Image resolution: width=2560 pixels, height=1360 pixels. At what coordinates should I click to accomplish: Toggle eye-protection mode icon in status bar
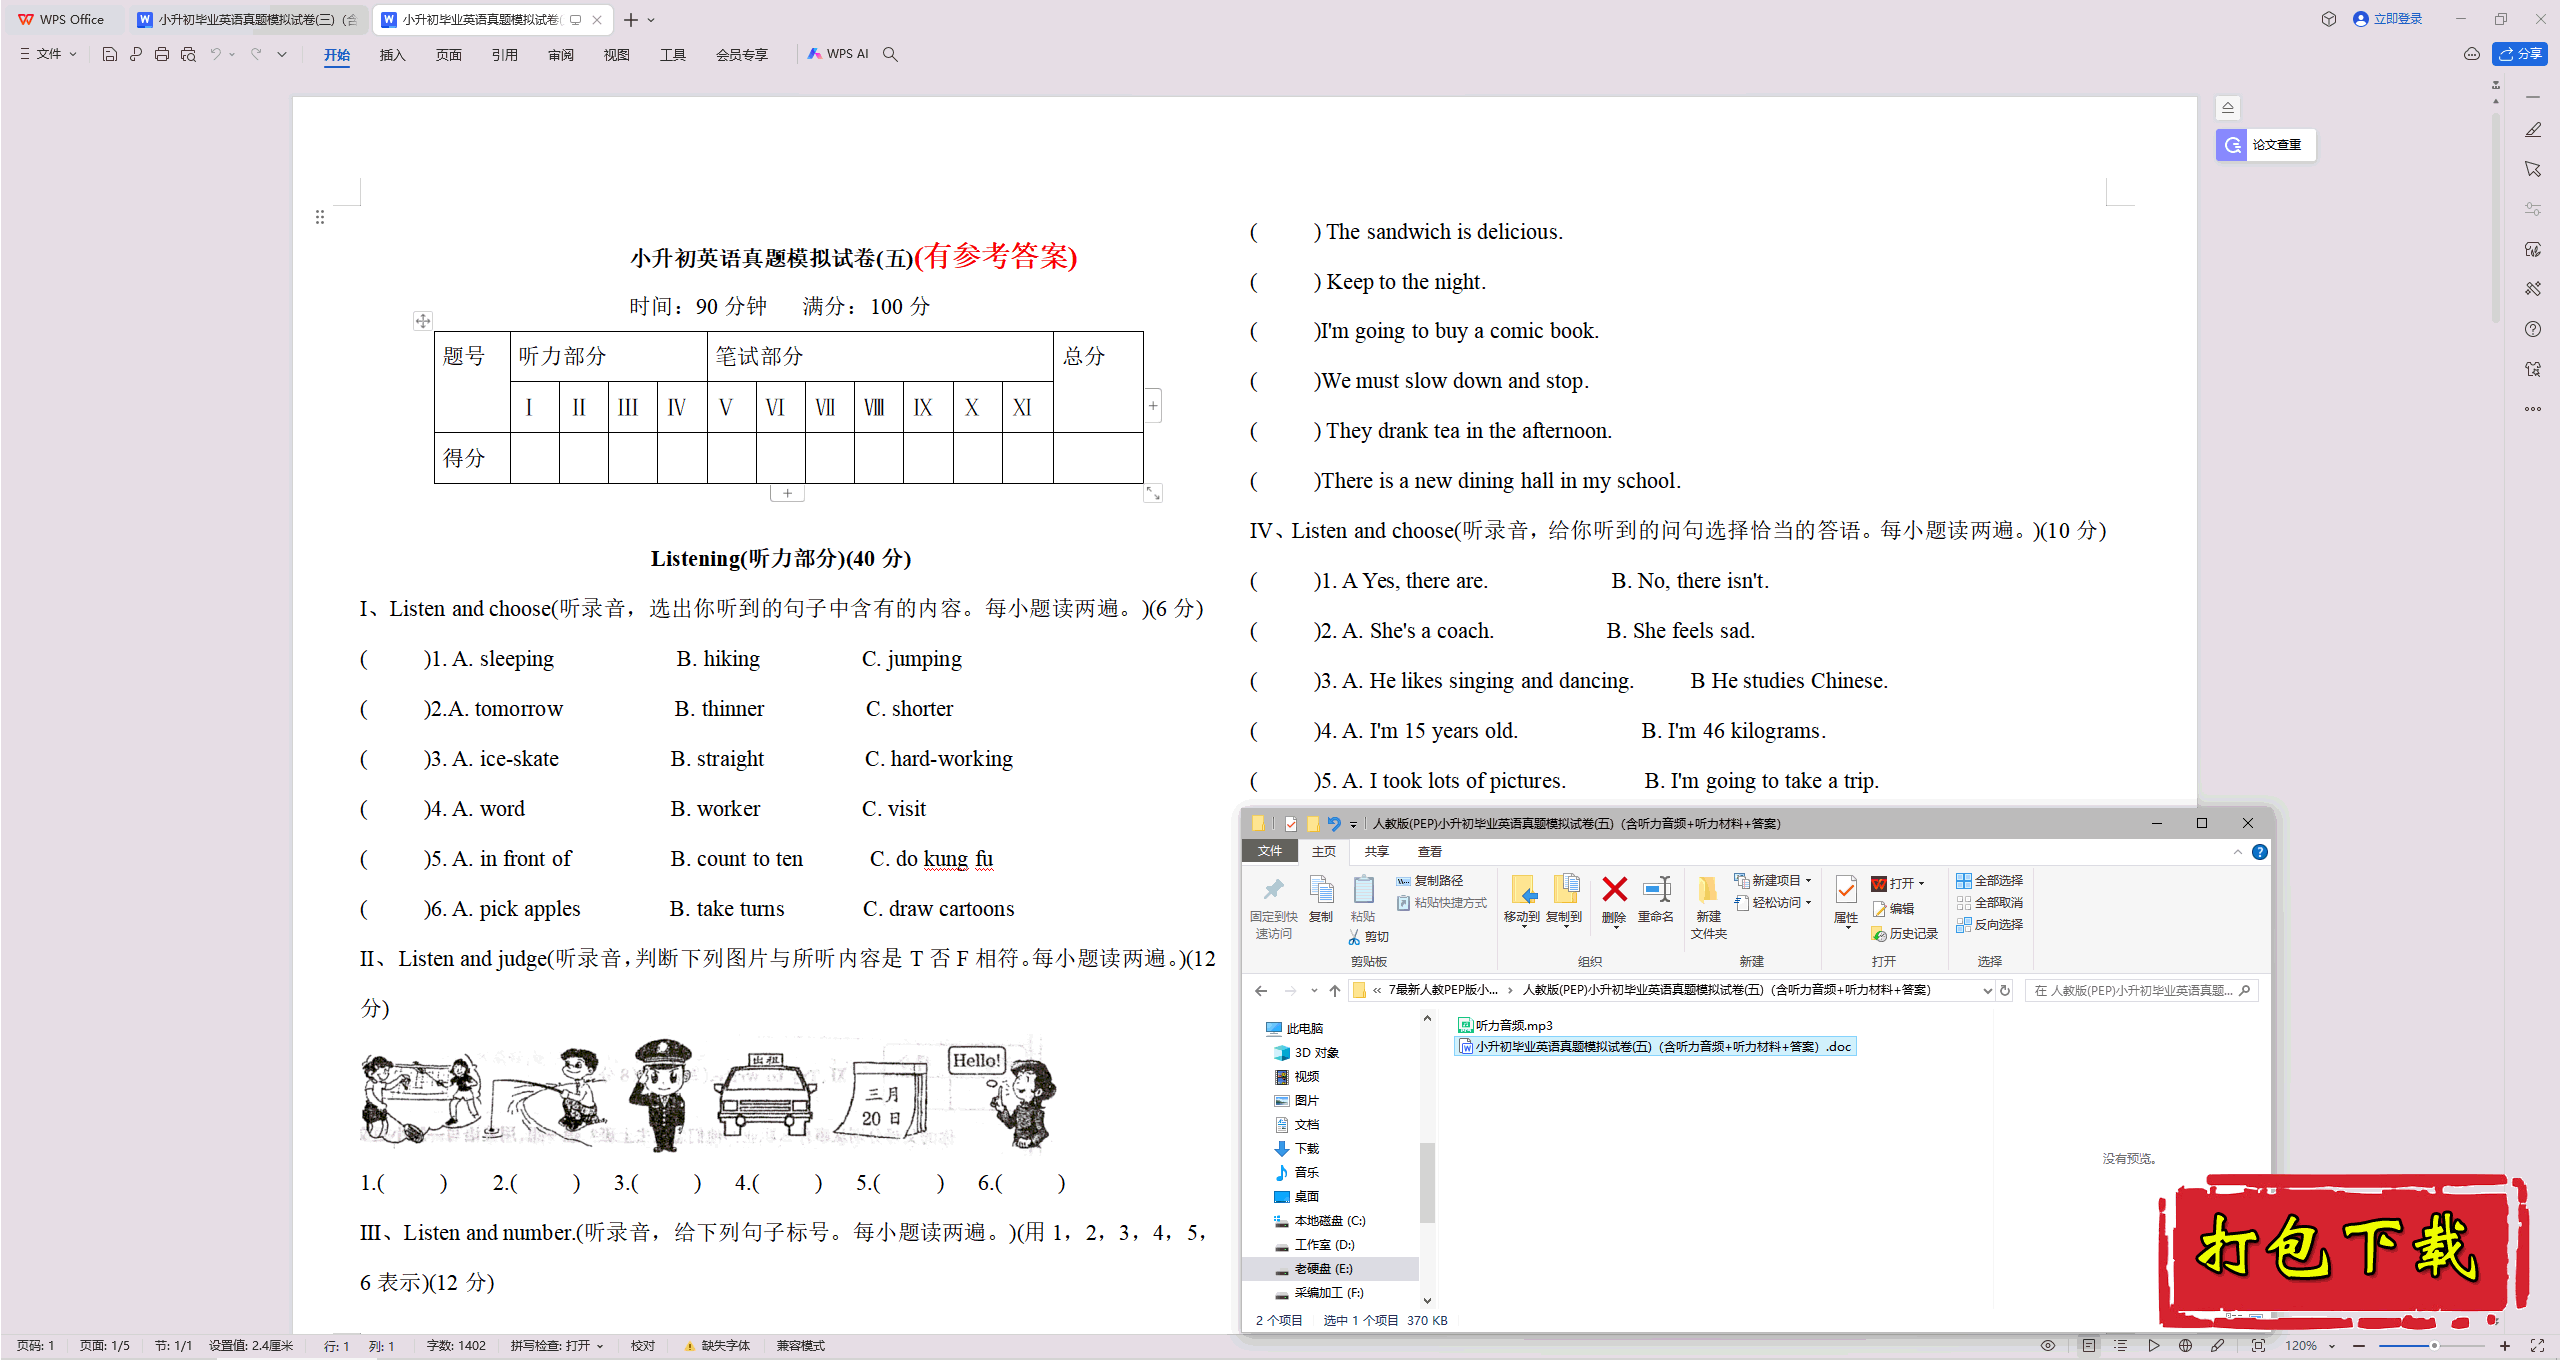[x=2048, y=1346]
